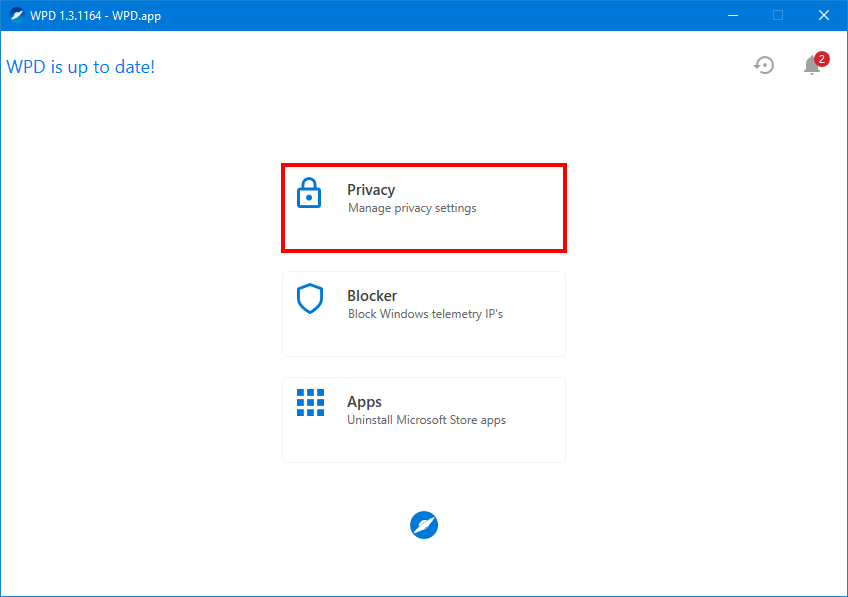This screenshot has width=848, height=597.
Task: Click the WPD title bar app icon
Action: point(17,15)
